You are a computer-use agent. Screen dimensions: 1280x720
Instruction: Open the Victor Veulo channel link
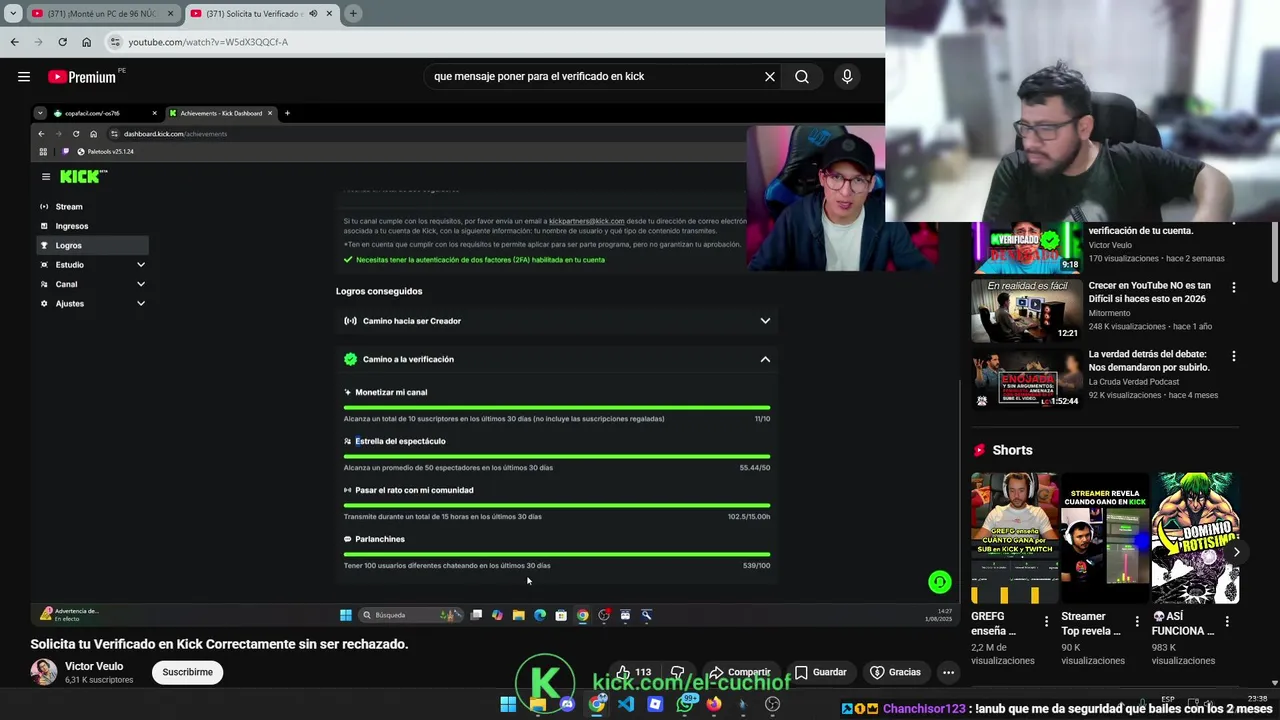(94, 666)
